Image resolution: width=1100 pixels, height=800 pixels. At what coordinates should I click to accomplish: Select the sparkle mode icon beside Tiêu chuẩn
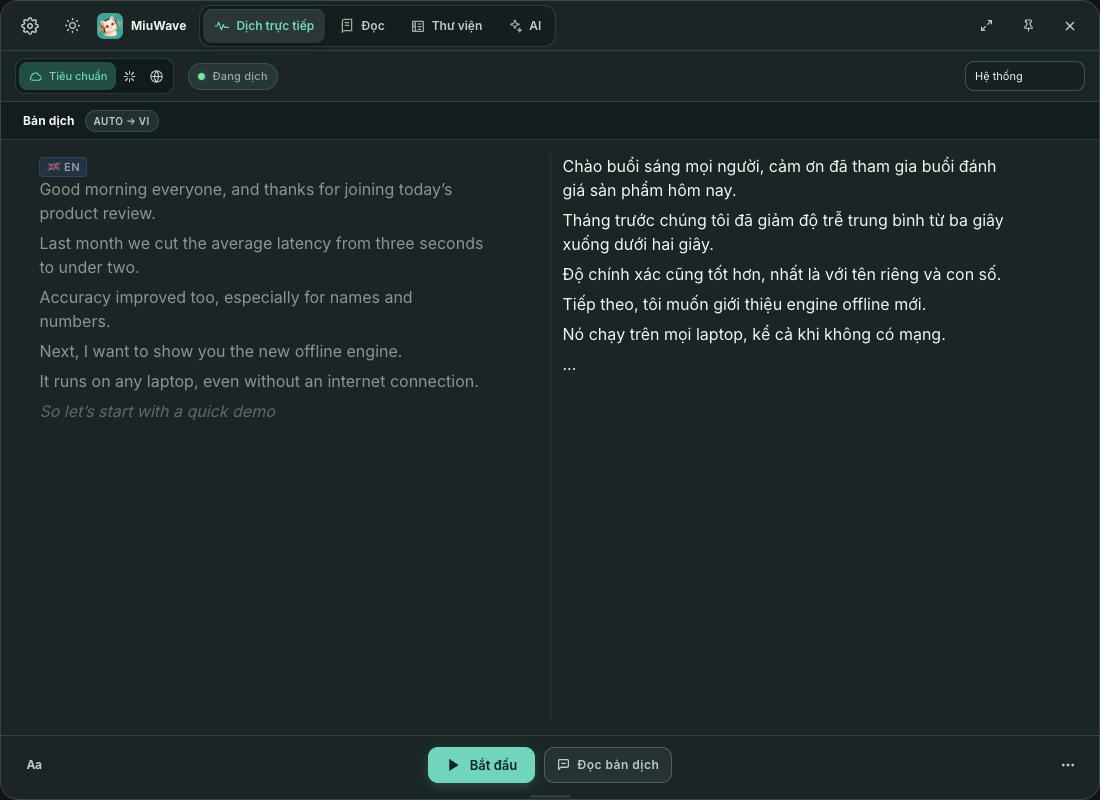[130, 76]
